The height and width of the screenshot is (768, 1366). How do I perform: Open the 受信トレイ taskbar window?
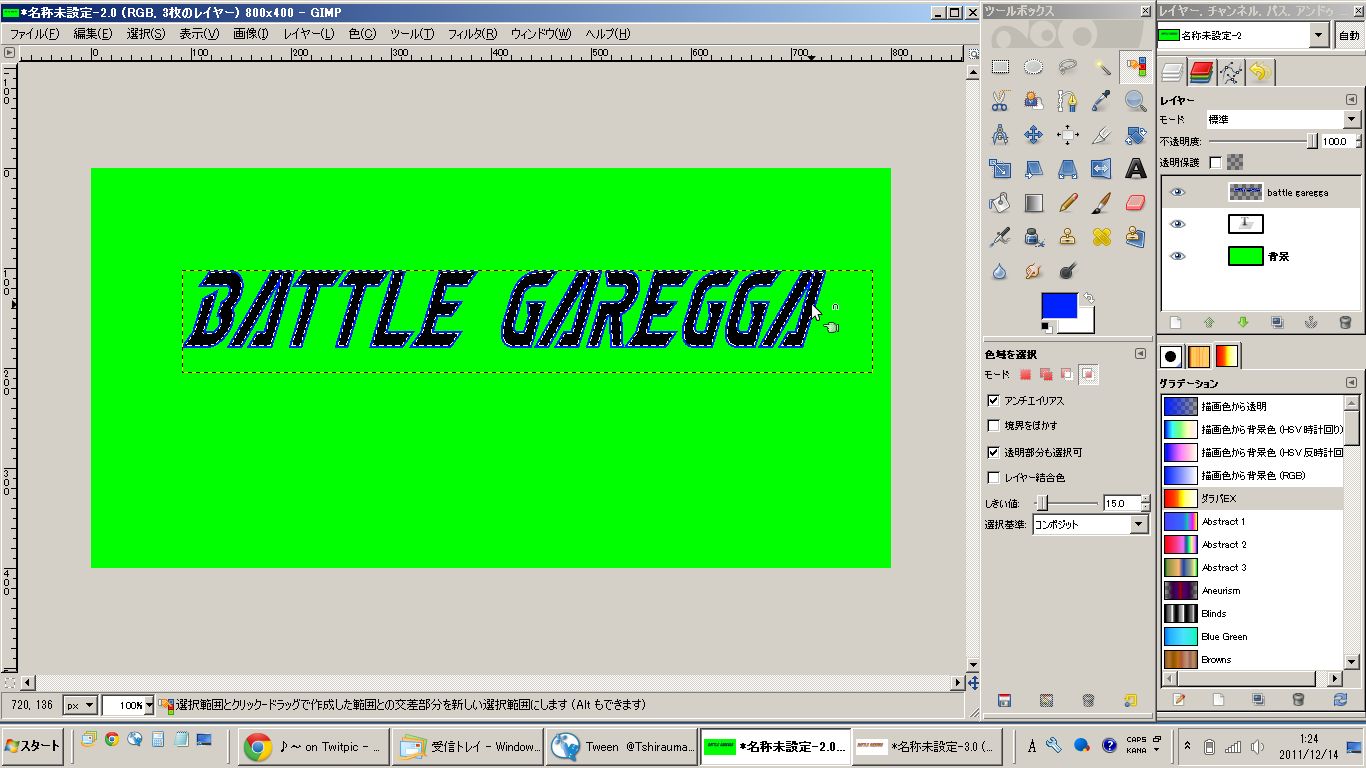point(469,746)
